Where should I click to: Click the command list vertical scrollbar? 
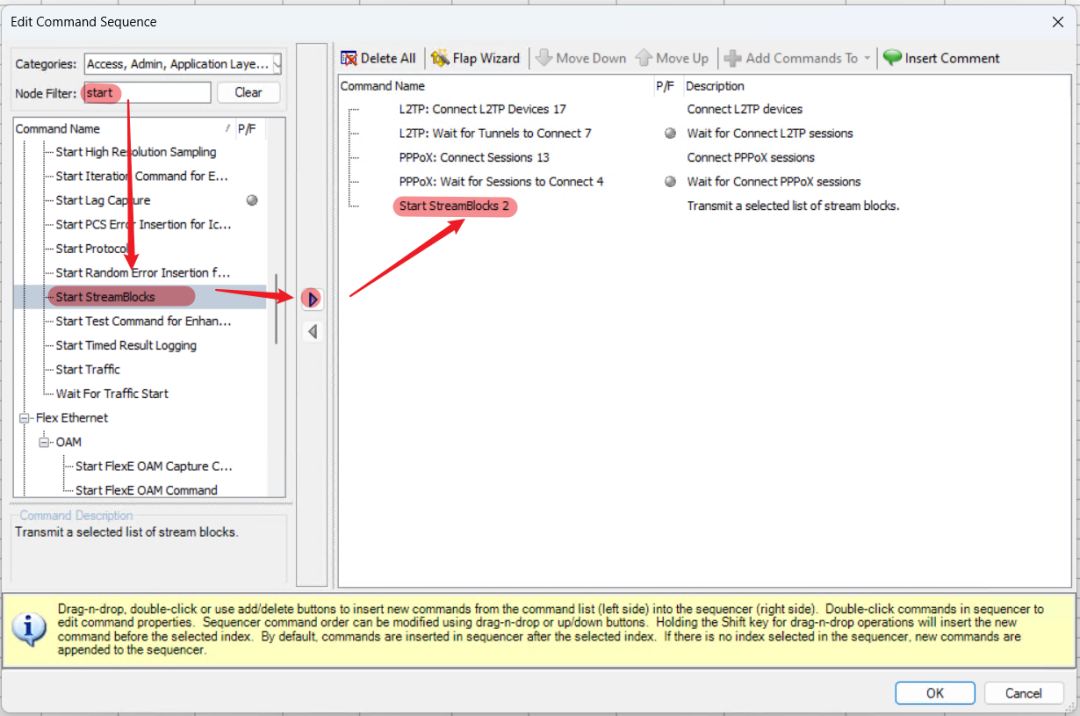pos(277,310)
